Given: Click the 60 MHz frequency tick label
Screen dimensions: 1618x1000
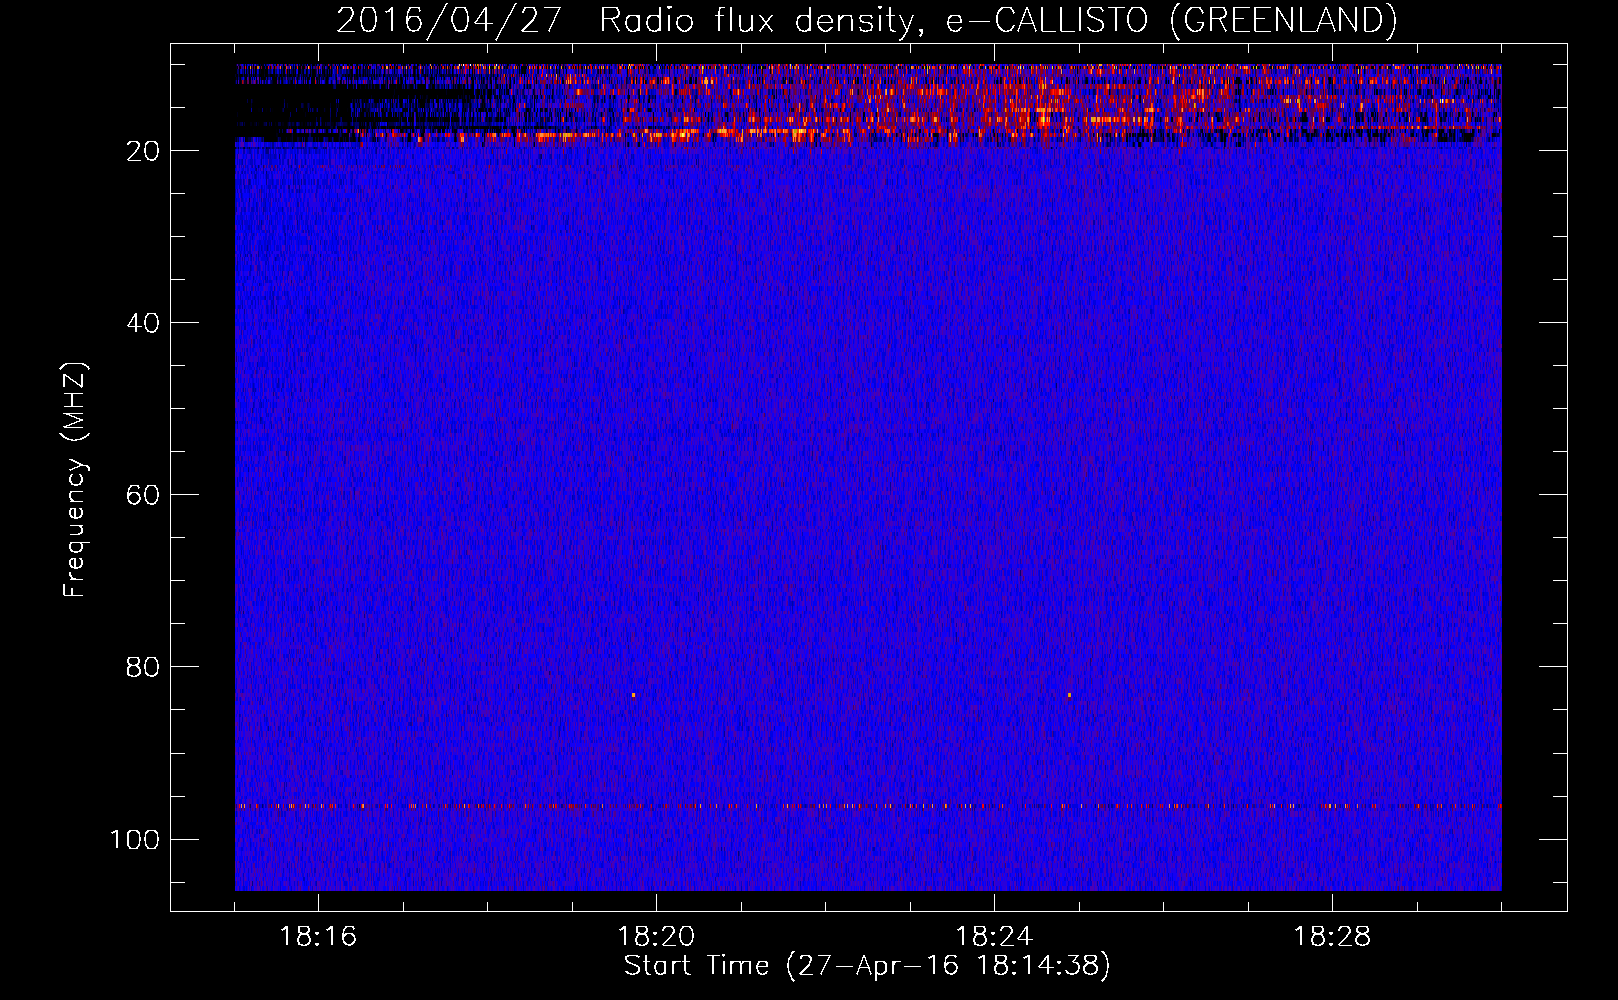Looking at the screenshot, I should (x=143, y=495).
